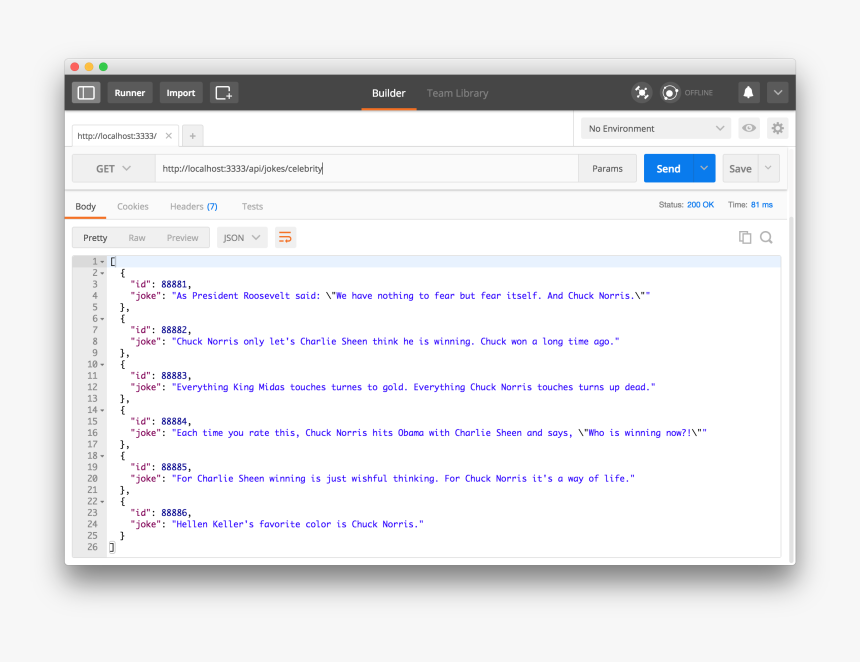860x662 pixels.
Task: Click the joke text about President Roosevelt
Action: tap(411, 296)
